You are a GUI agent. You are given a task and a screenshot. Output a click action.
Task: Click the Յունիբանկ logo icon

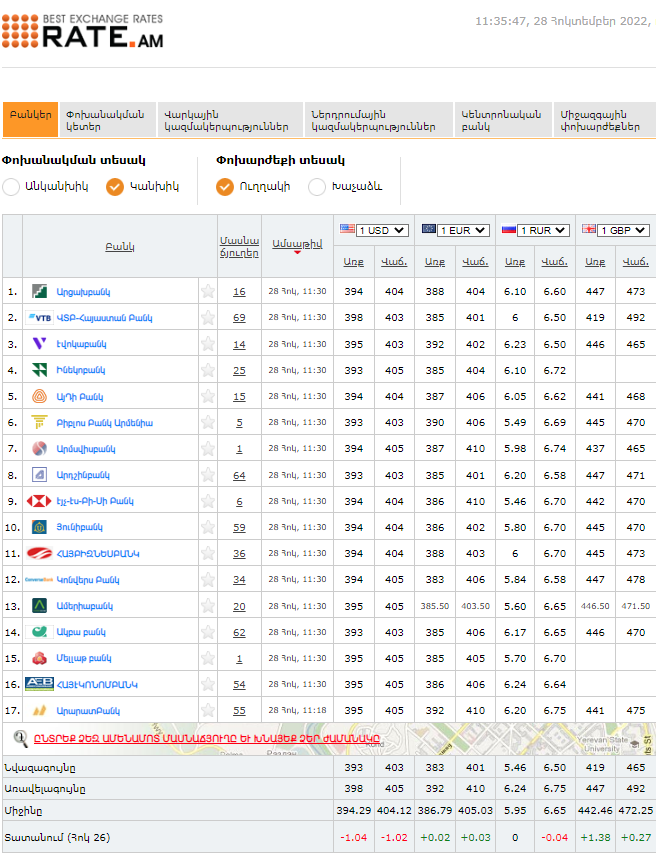coord(39,527)
